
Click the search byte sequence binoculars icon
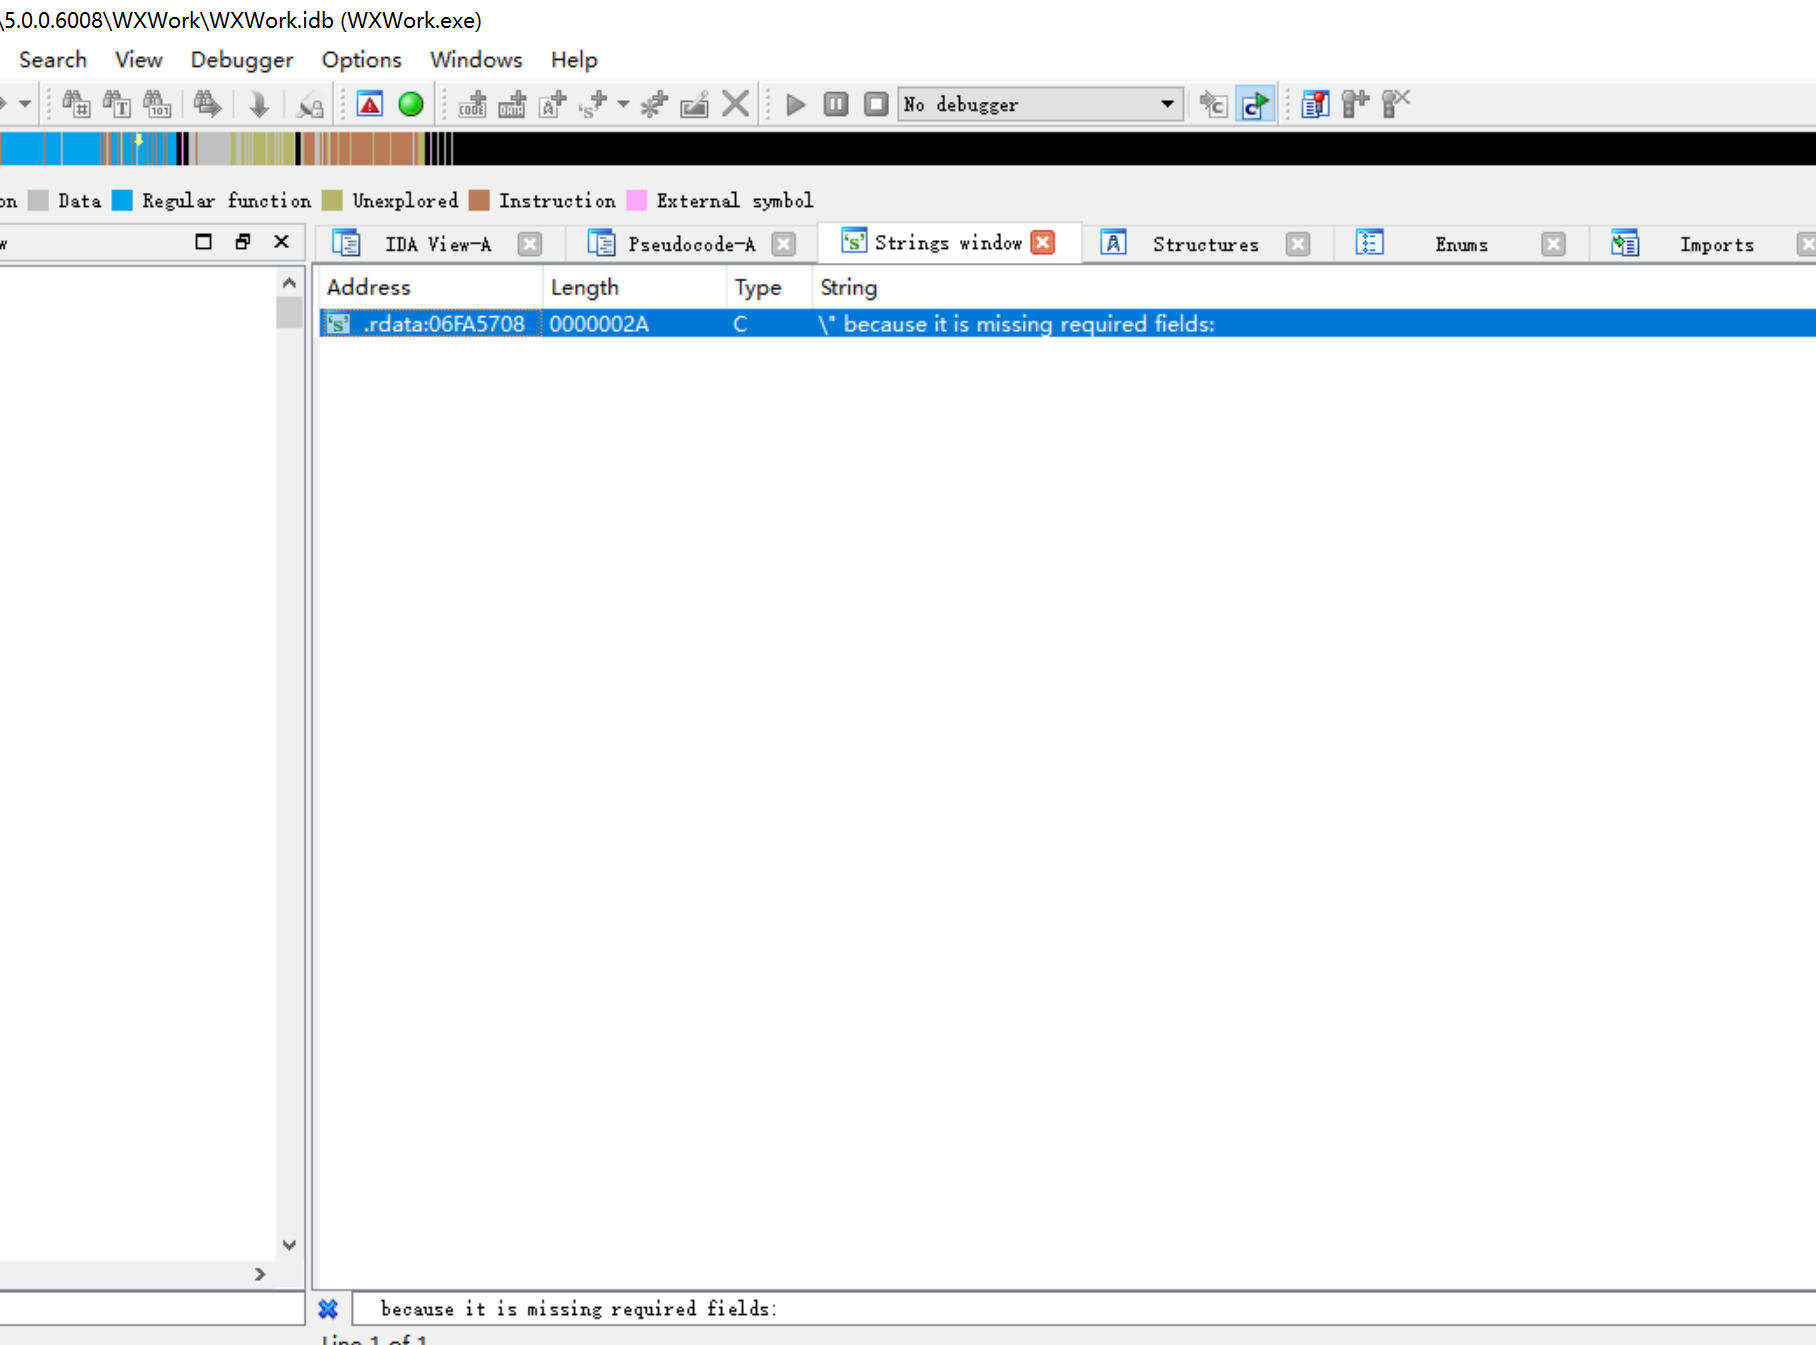click(157, 104)
